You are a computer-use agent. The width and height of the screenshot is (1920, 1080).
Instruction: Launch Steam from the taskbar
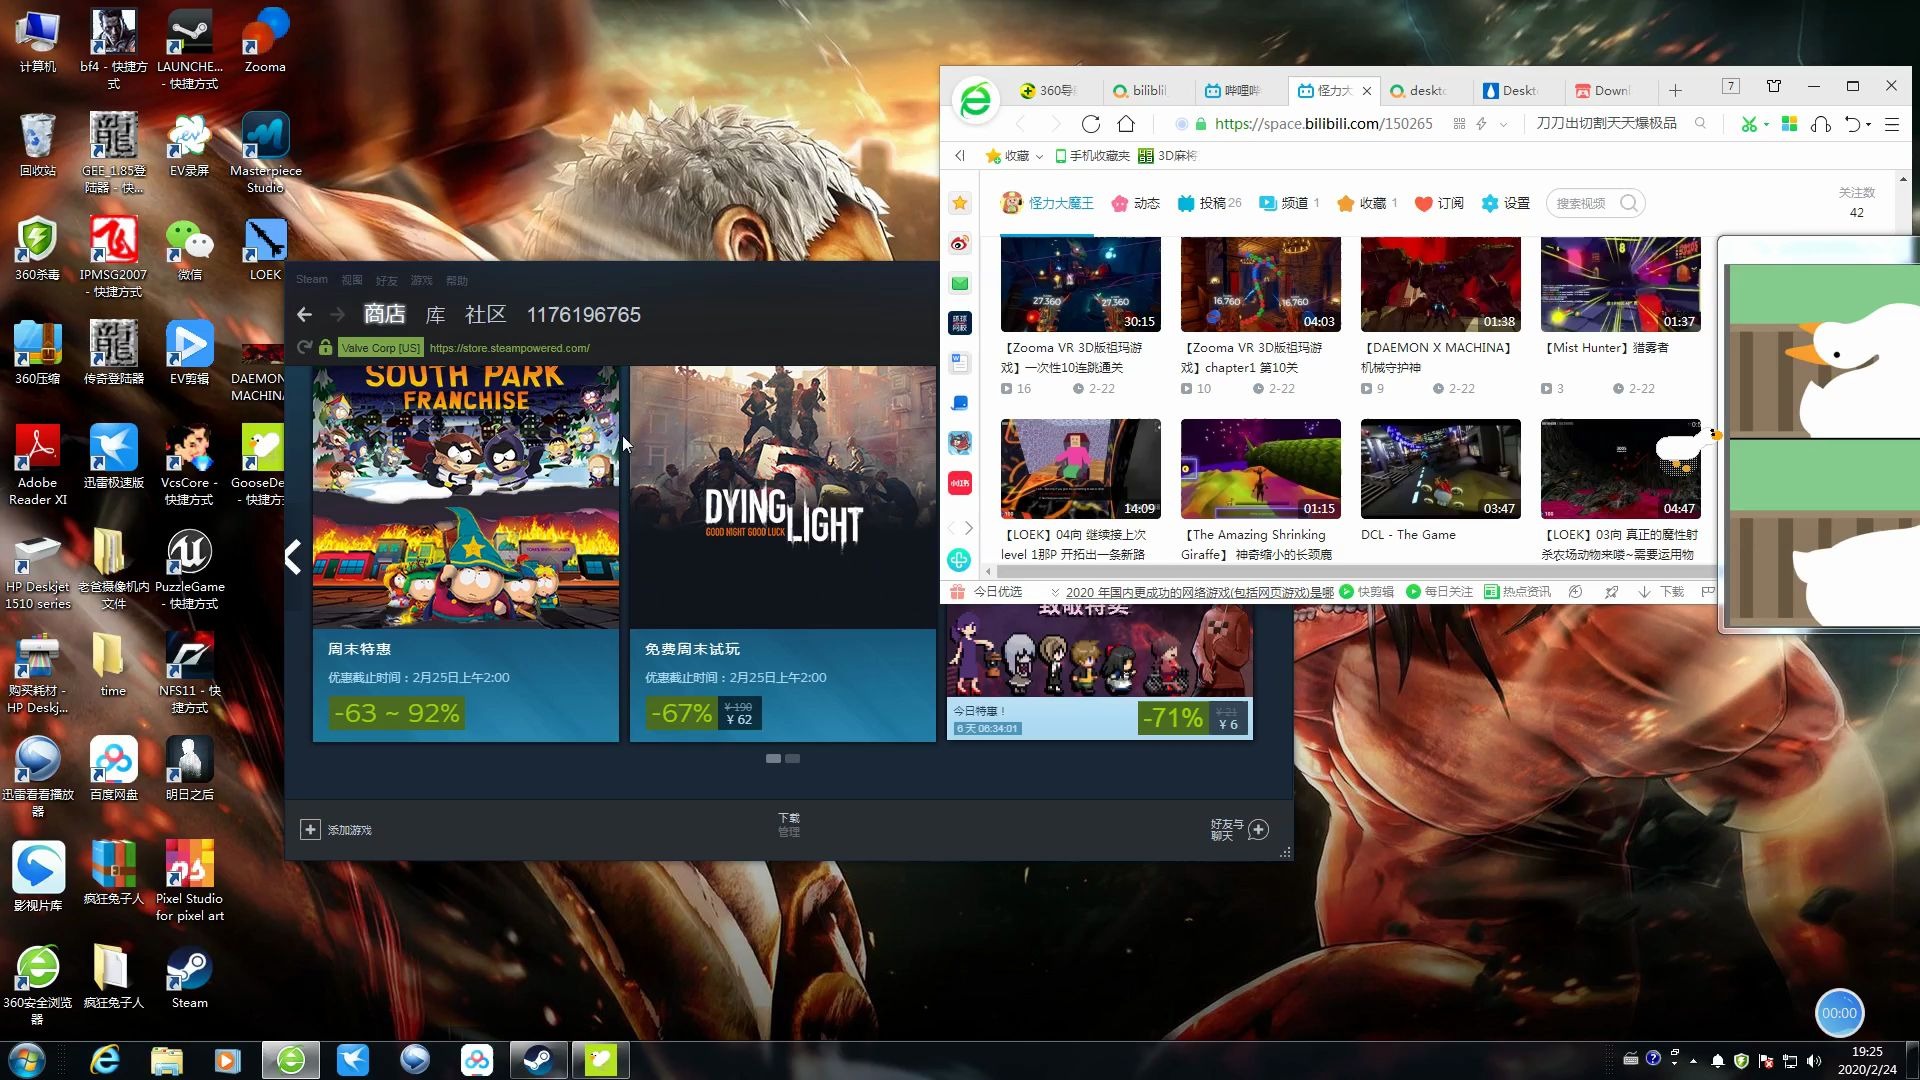(x=539, y=1059)
